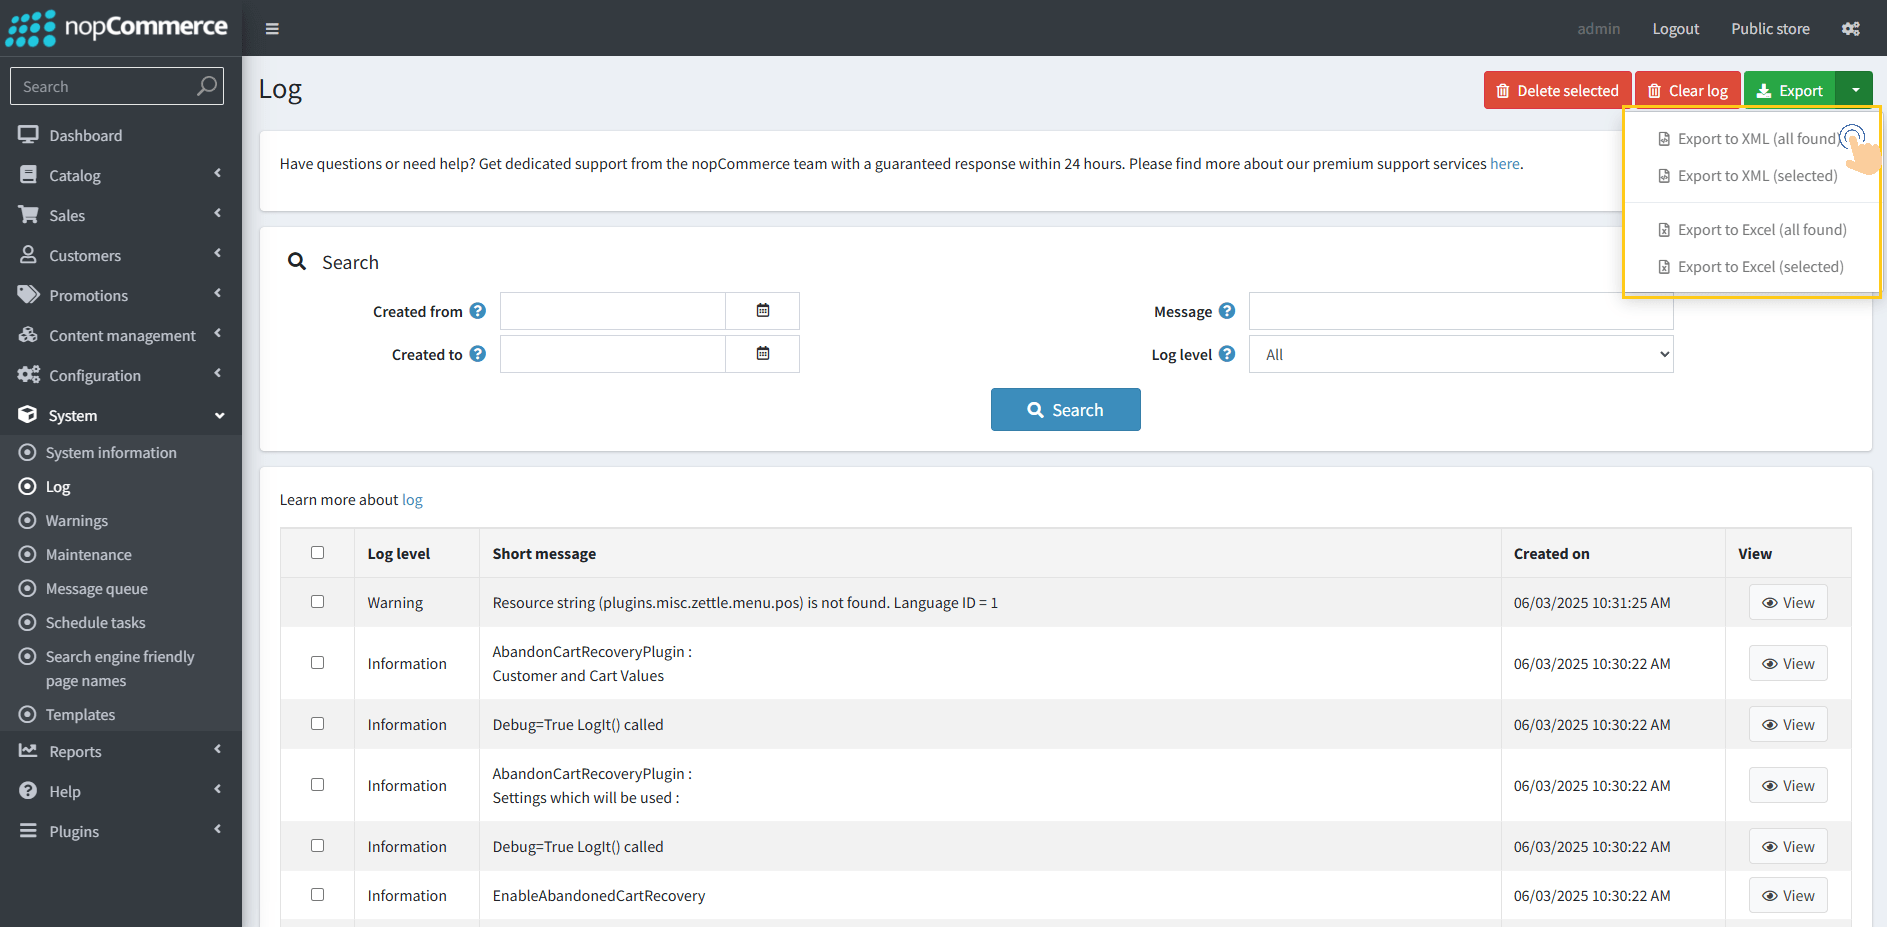The image size is (1887, 927).
Task: Click the nopCommerce logo
Action: click(x=118, y=28)
